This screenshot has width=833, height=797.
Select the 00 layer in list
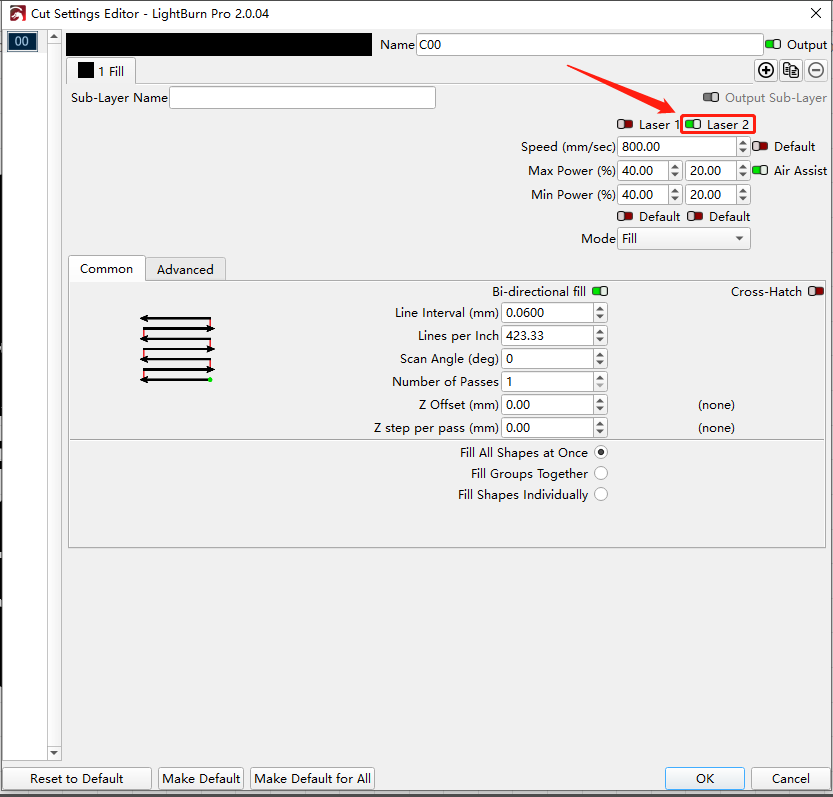[22, 42]
